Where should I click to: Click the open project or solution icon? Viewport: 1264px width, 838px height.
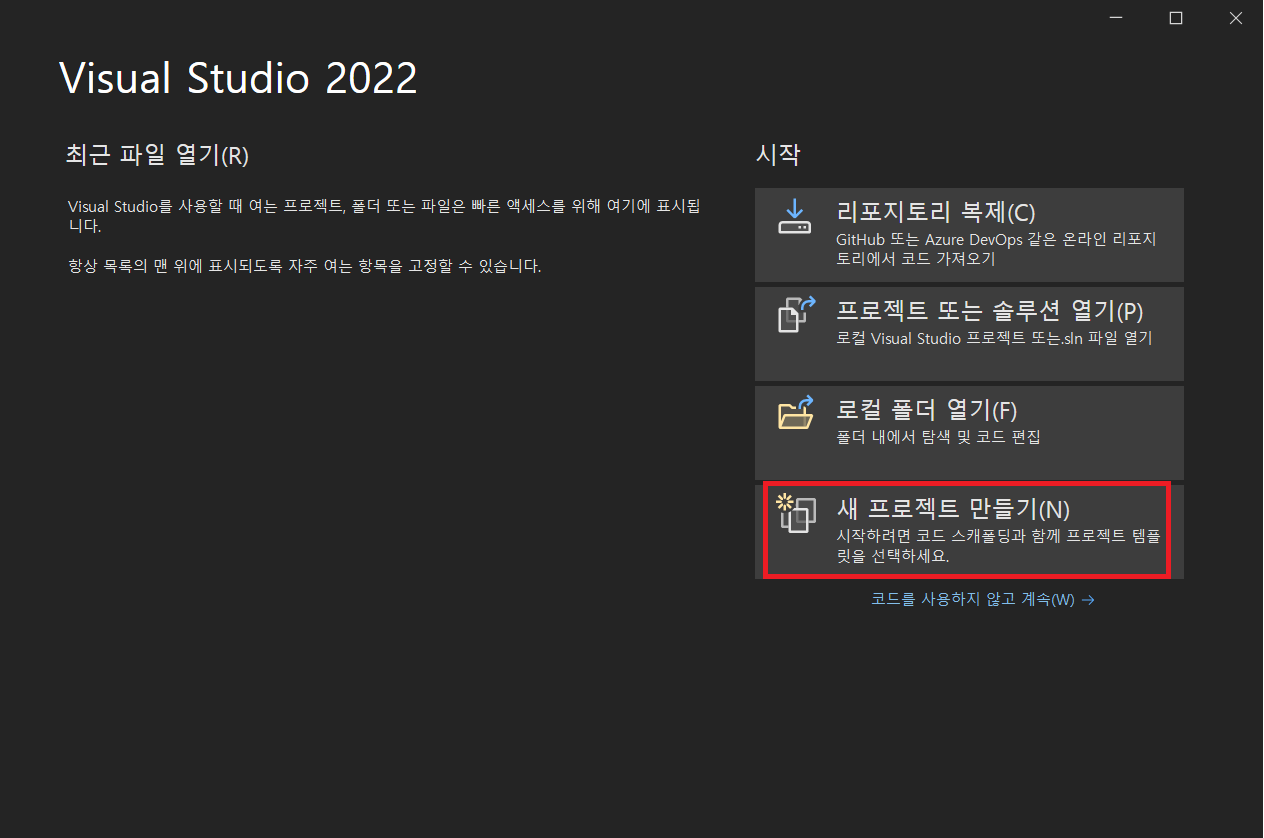click(797, 314)
